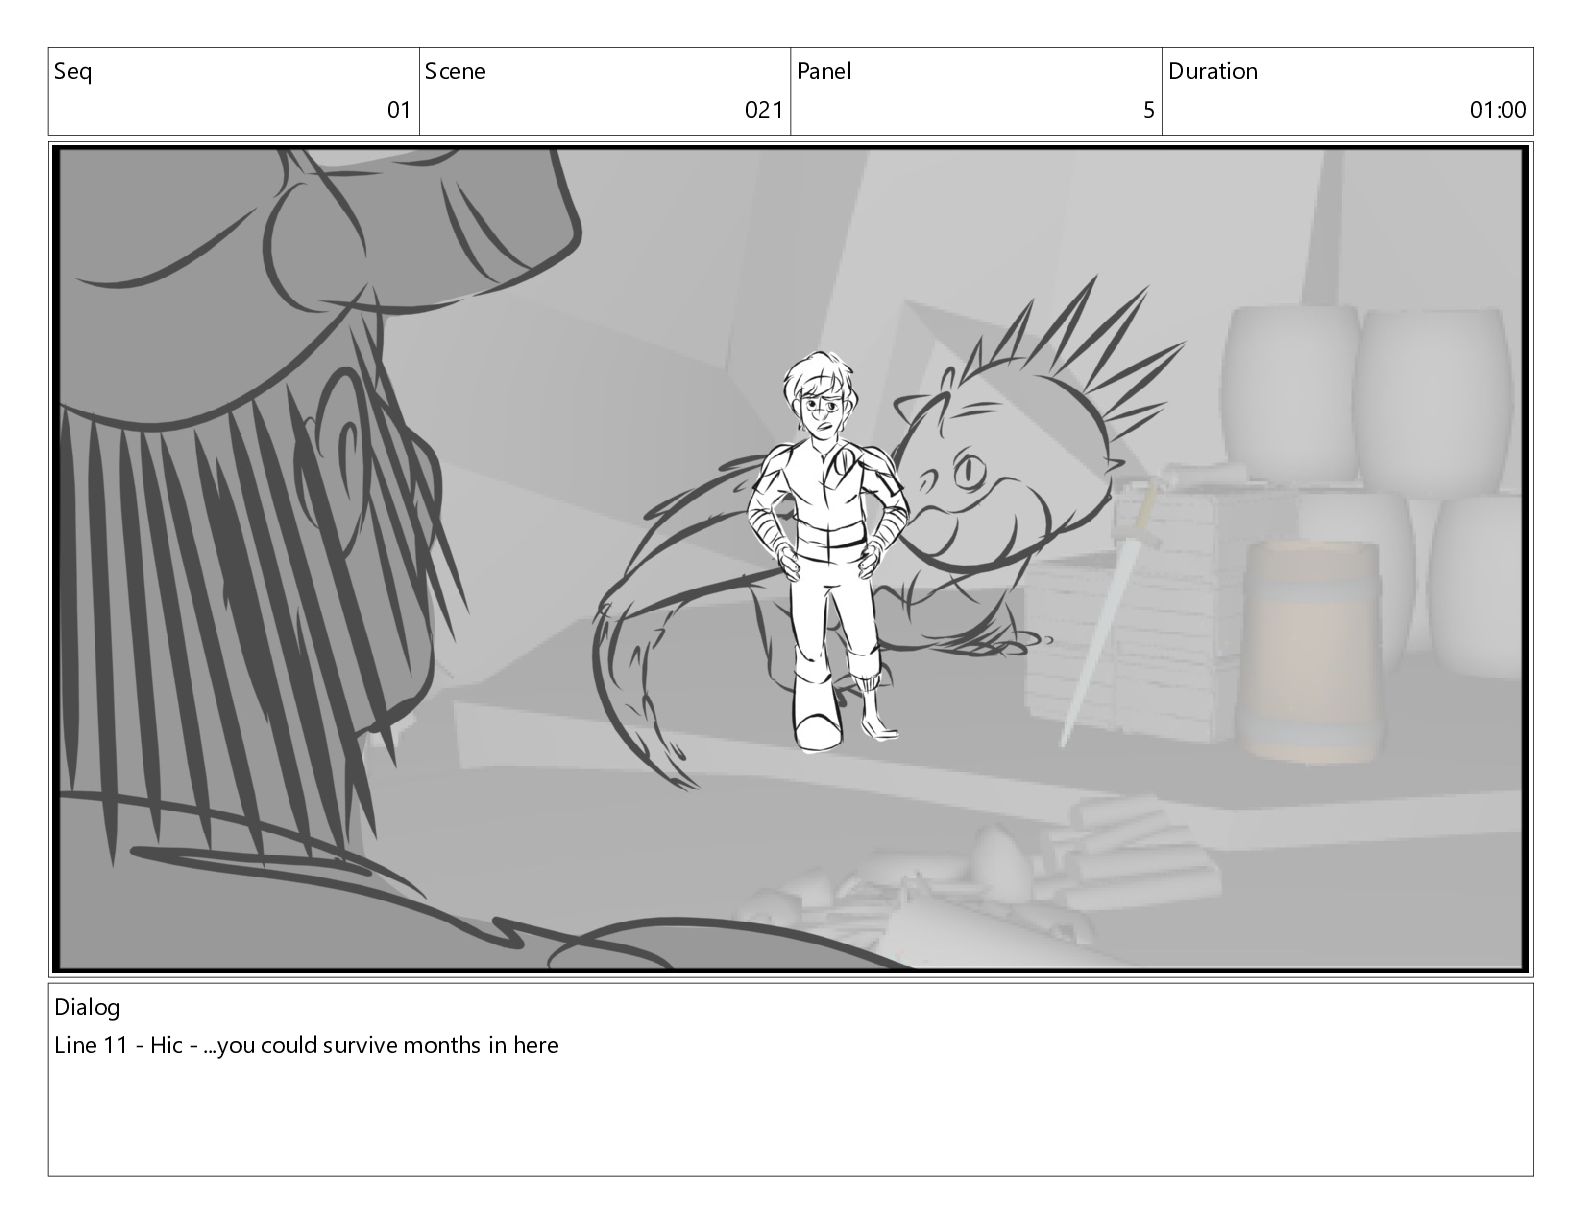Click the Scene label
1584x1224 pixels.
click(x=455, y=71)
